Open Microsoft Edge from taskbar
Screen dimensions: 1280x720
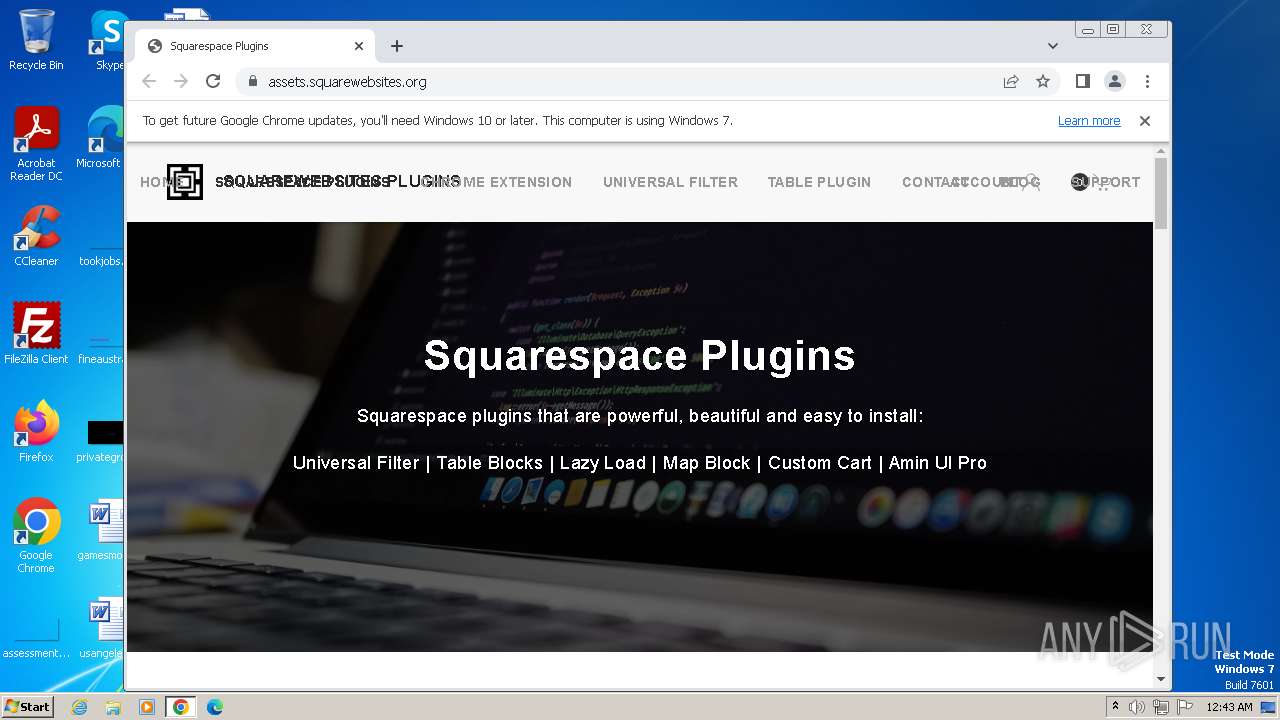click(215, 707)
